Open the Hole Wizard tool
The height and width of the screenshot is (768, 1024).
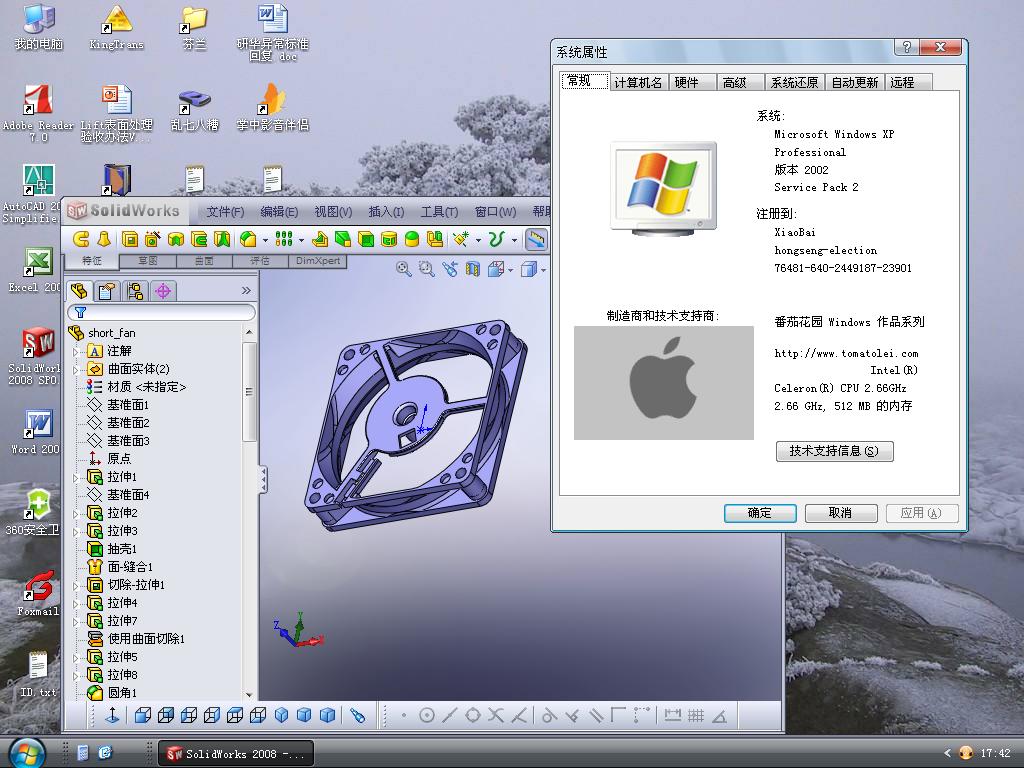point(152,240)
